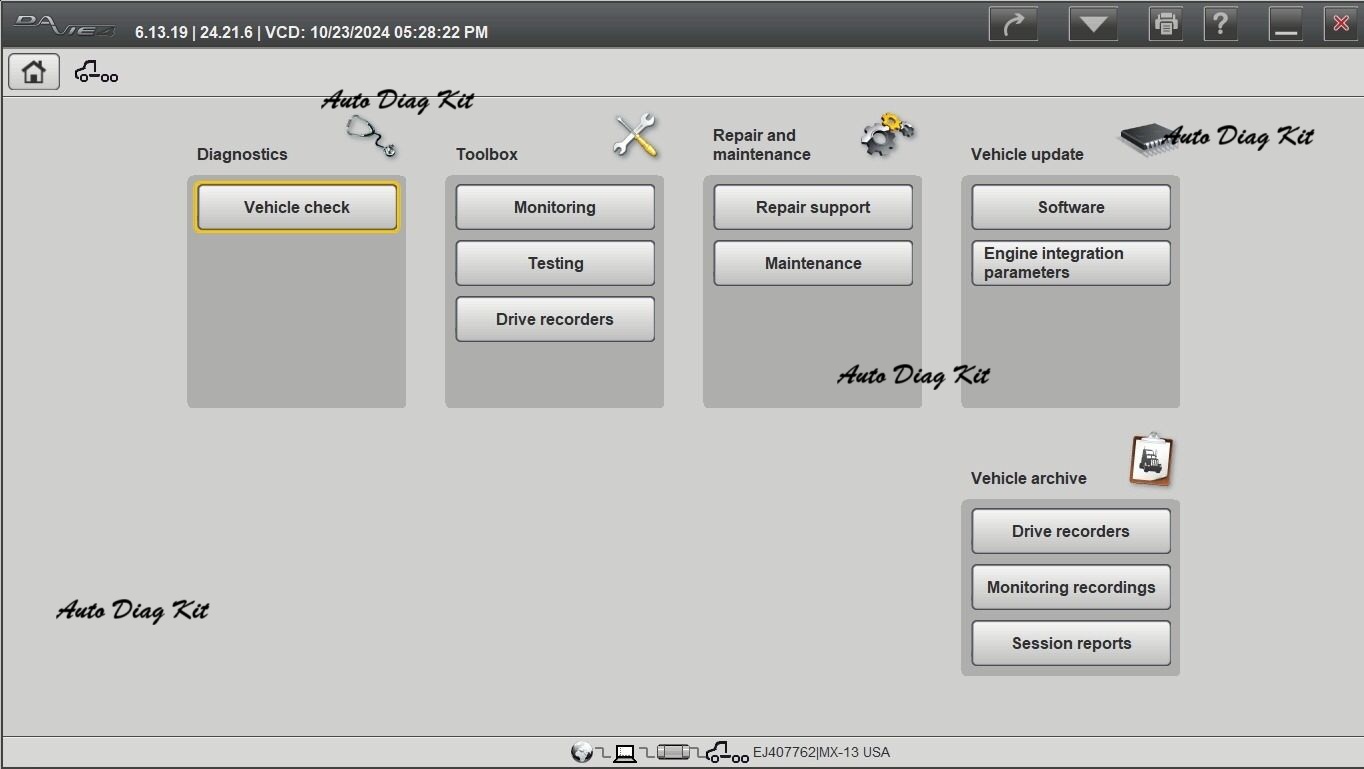Launch Software vehicle update
This screenshot has width=1364, height=769.
pos(1071,207)
